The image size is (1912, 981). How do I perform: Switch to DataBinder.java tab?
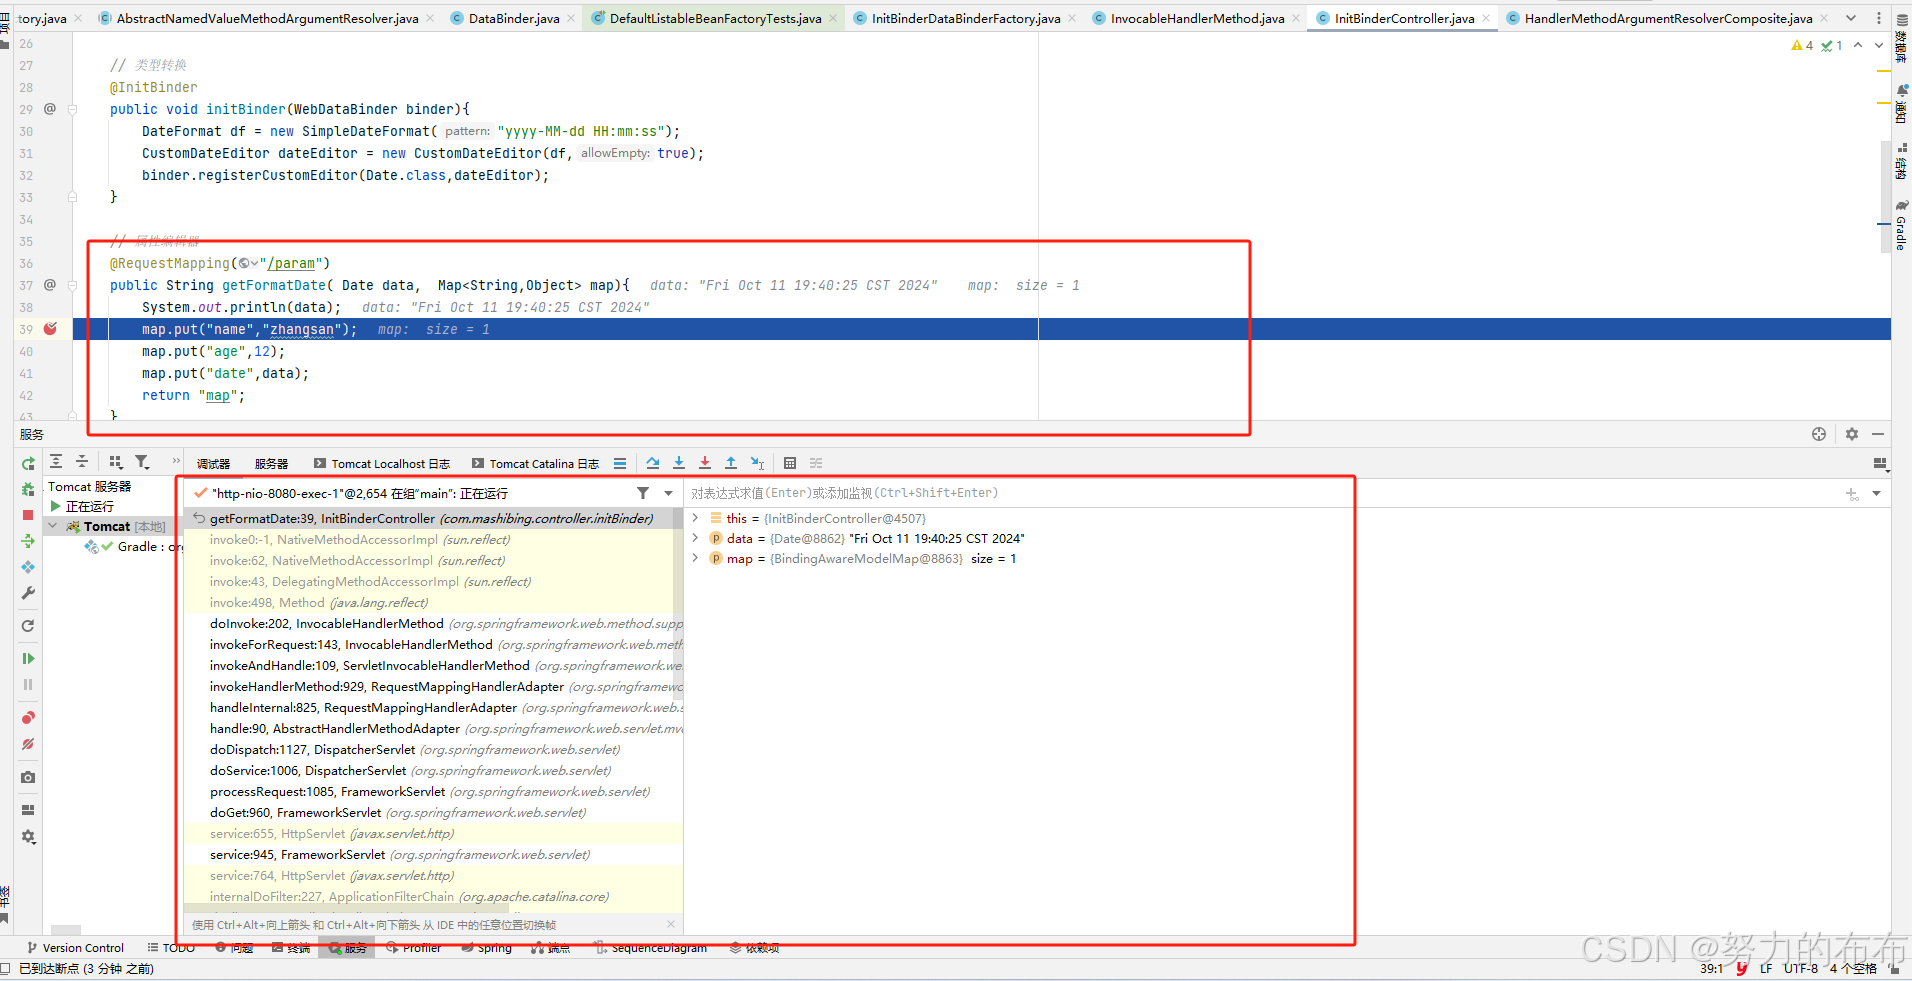pos(514,18)
